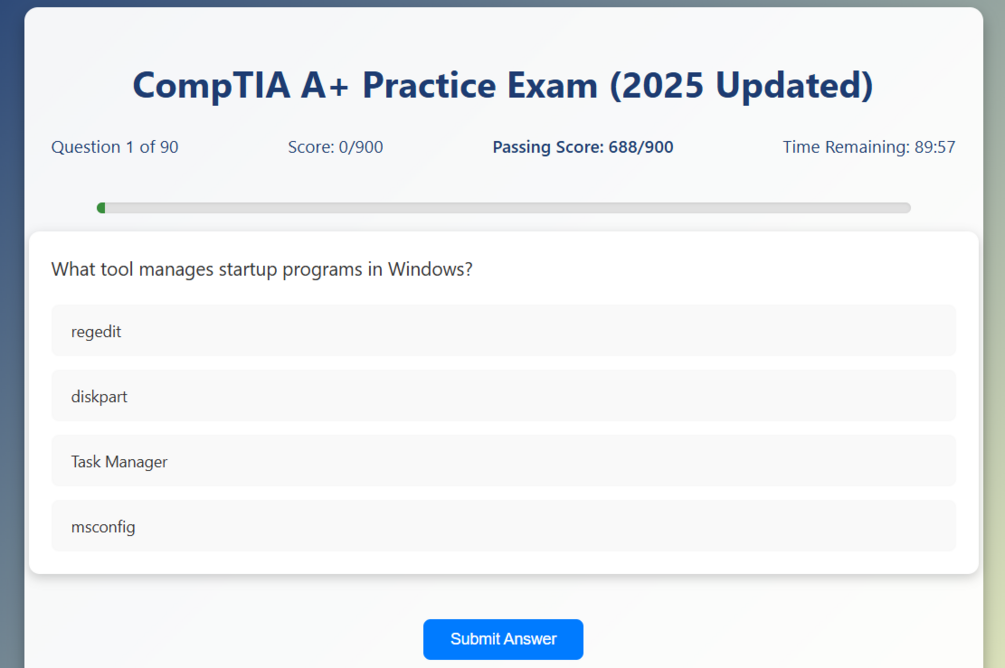Click the "Task Manager" label text
This screenshot has width=1005, height=668.
(x=119, y=462)
